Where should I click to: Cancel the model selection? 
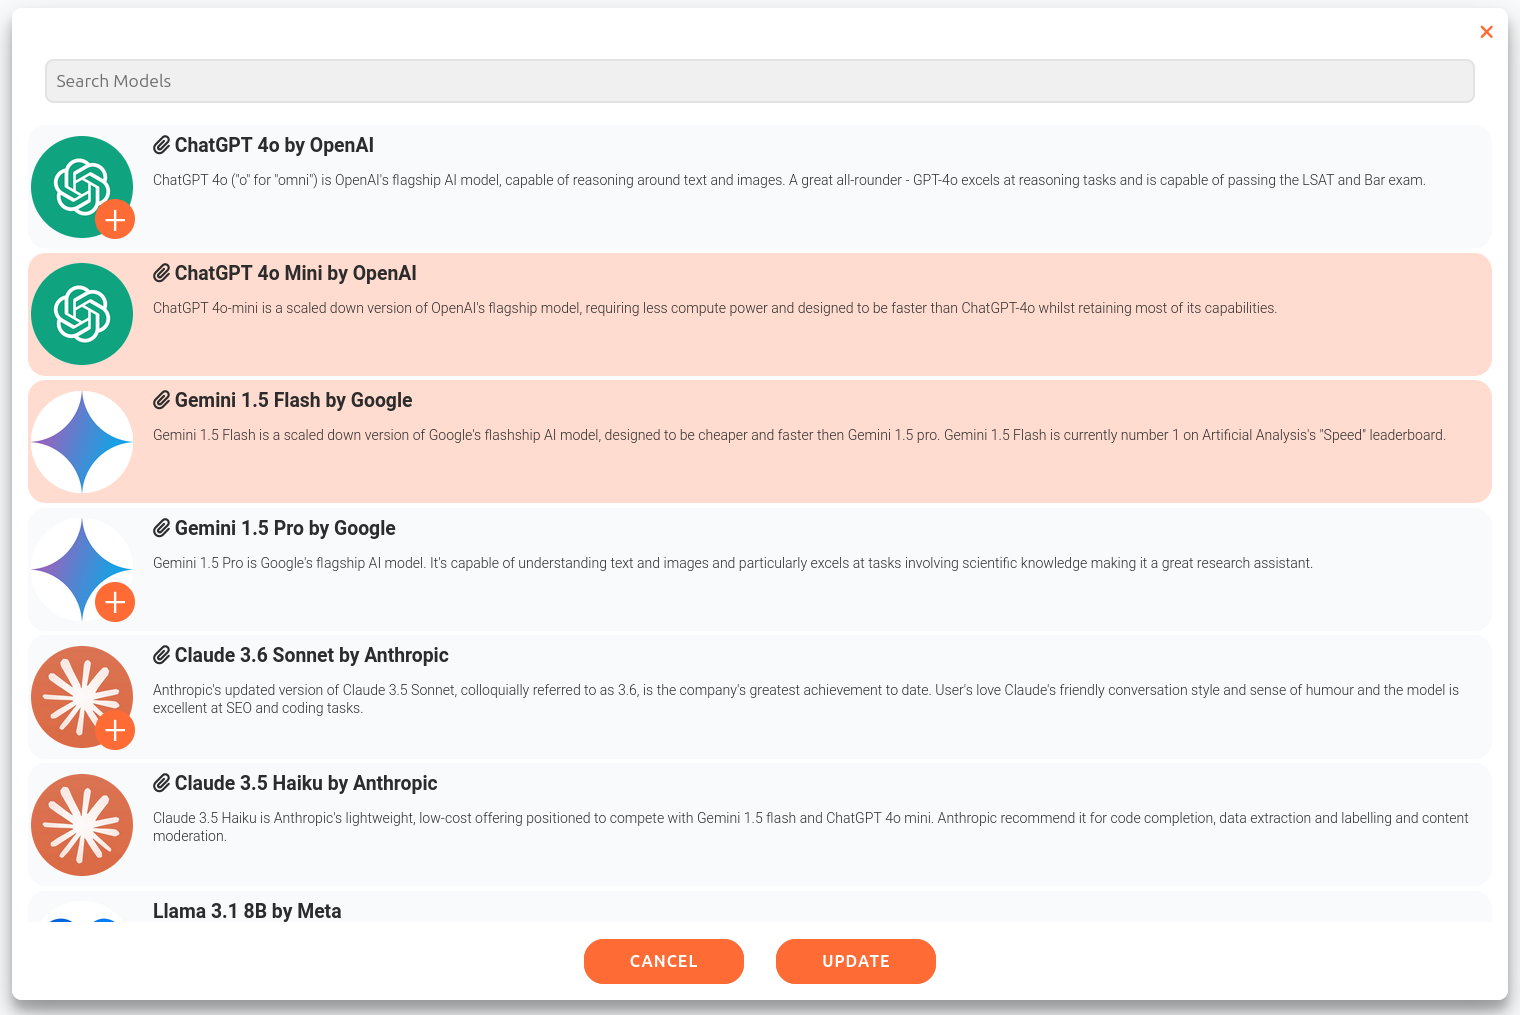point(664,961)
